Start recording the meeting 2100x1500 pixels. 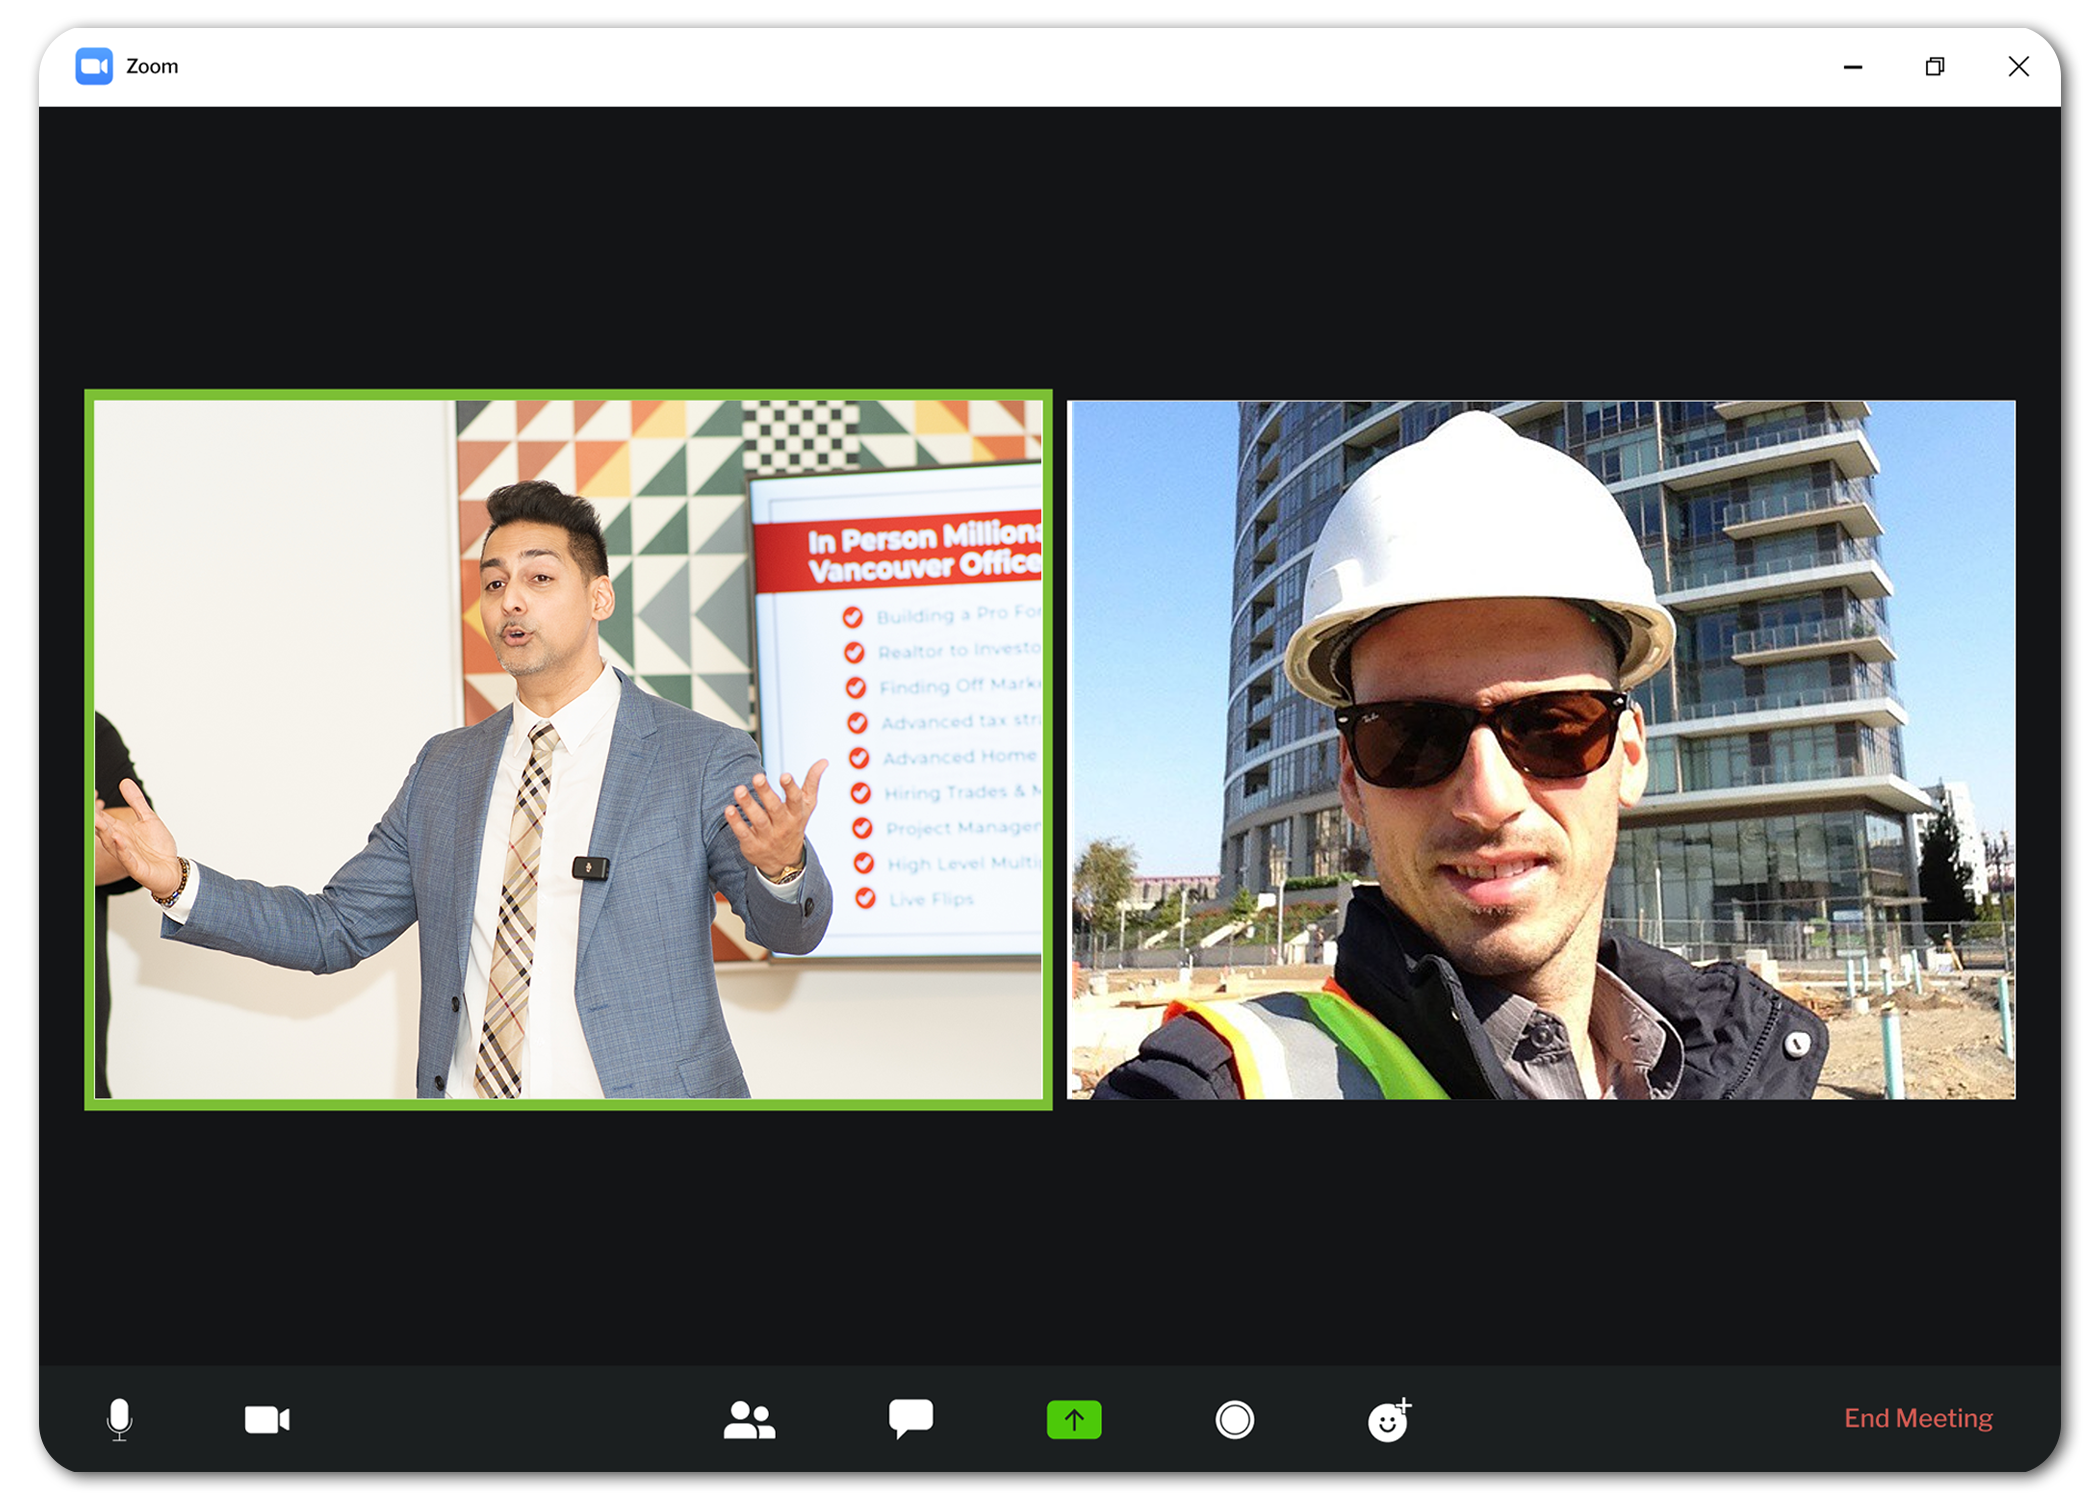(x=1234, y=1419)
